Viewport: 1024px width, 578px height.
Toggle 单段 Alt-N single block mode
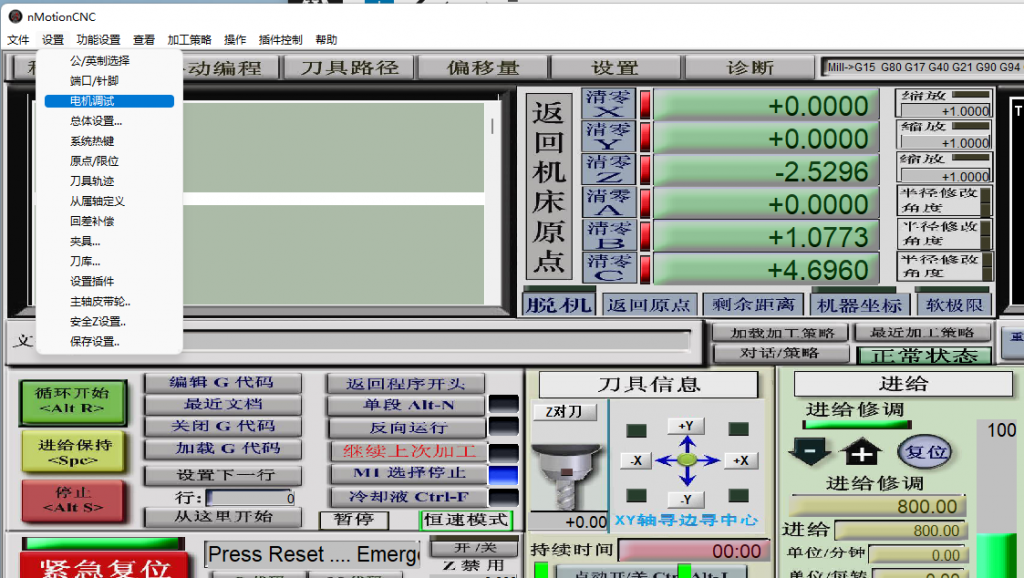(x=407, y=405)
